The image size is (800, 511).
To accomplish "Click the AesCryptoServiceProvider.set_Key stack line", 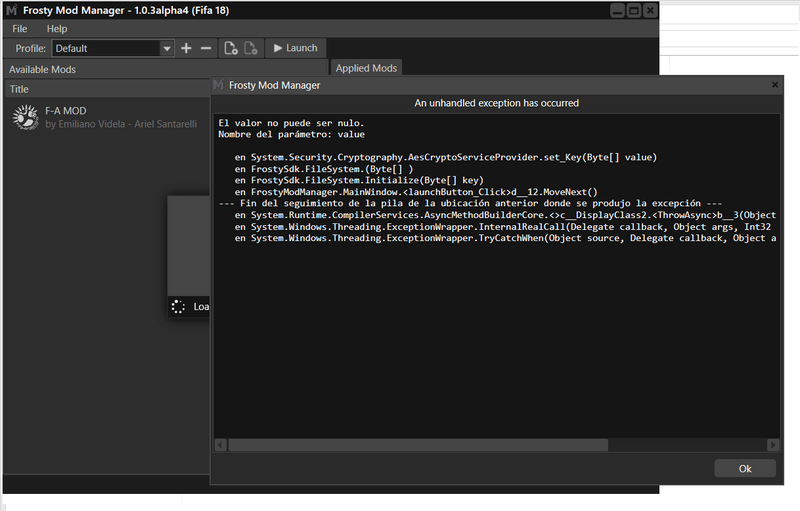I will pyautogui.click(x=446, y=158).
